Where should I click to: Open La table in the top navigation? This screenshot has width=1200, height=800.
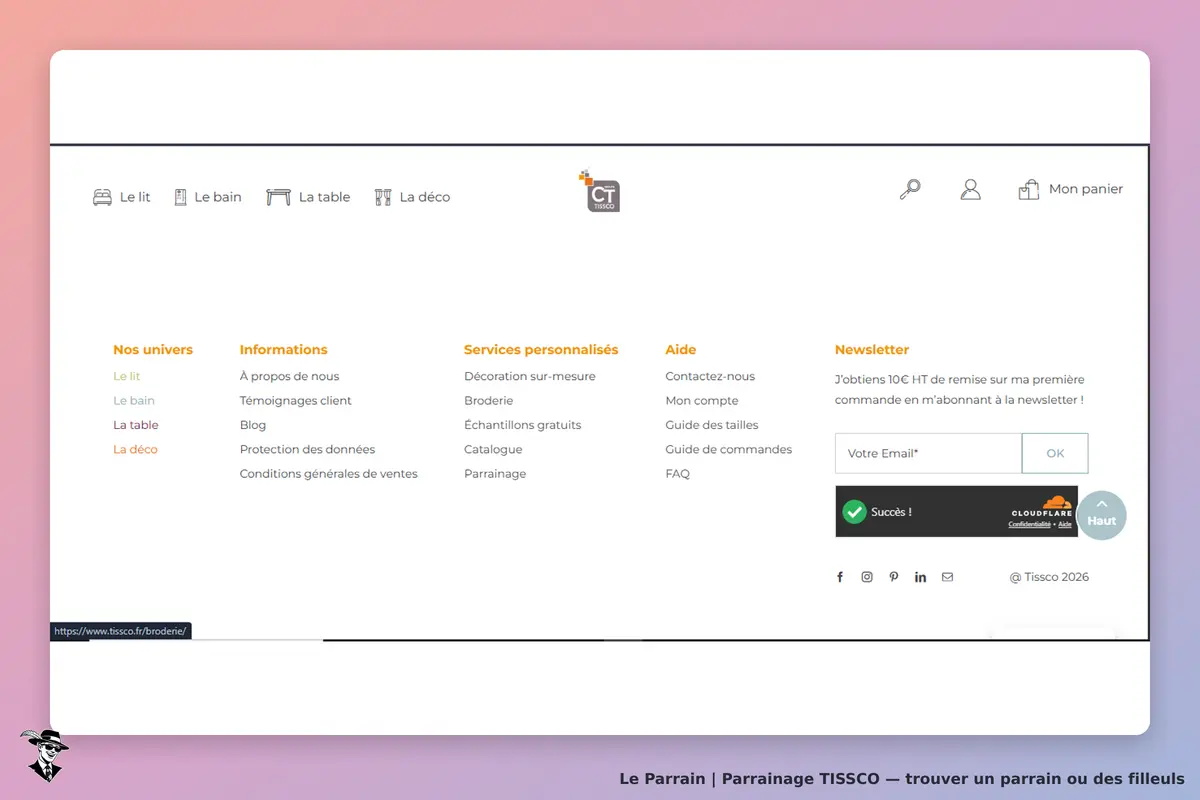coord(325,197)
